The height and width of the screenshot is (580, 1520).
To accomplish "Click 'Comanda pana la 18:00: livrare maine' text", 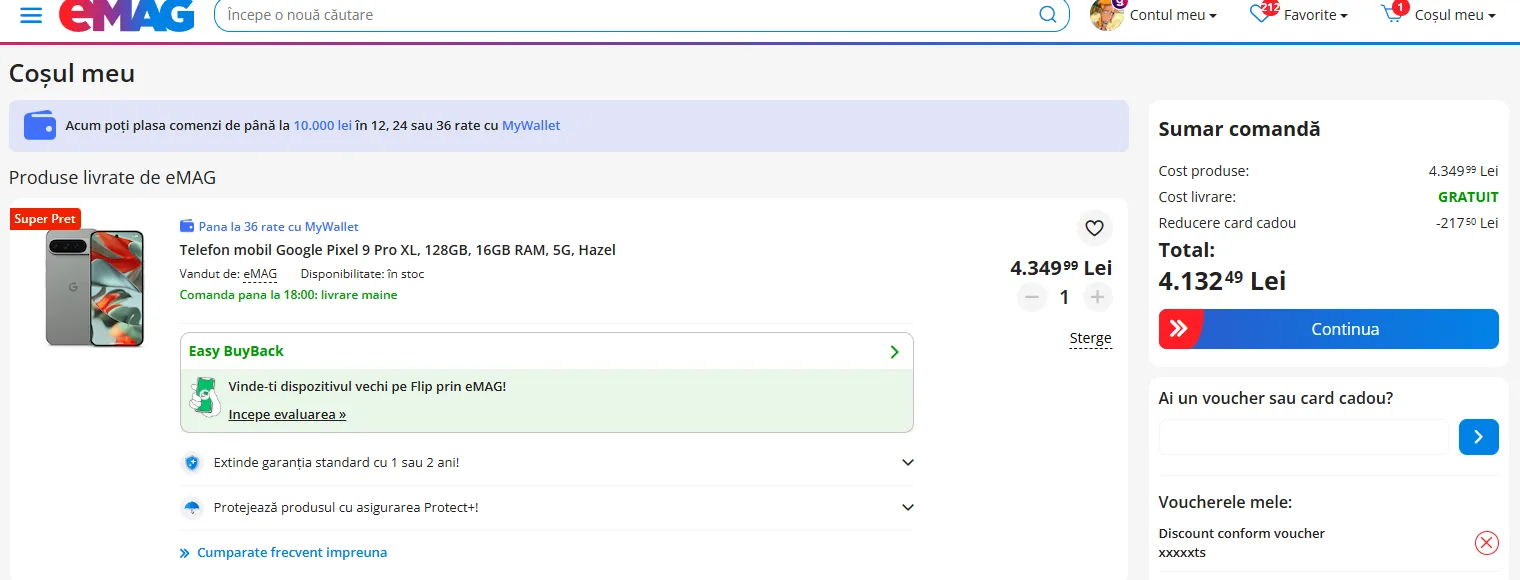I will point(288,295).
